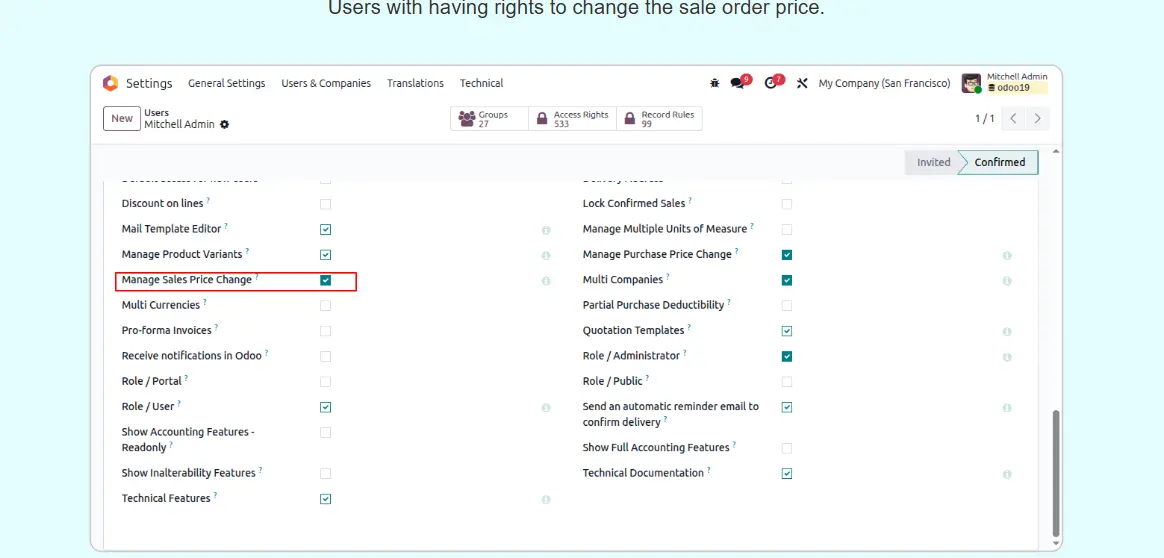Open the conversations chat icon
The height and width of the screenshot is (558, 1164).
[738, 83]
